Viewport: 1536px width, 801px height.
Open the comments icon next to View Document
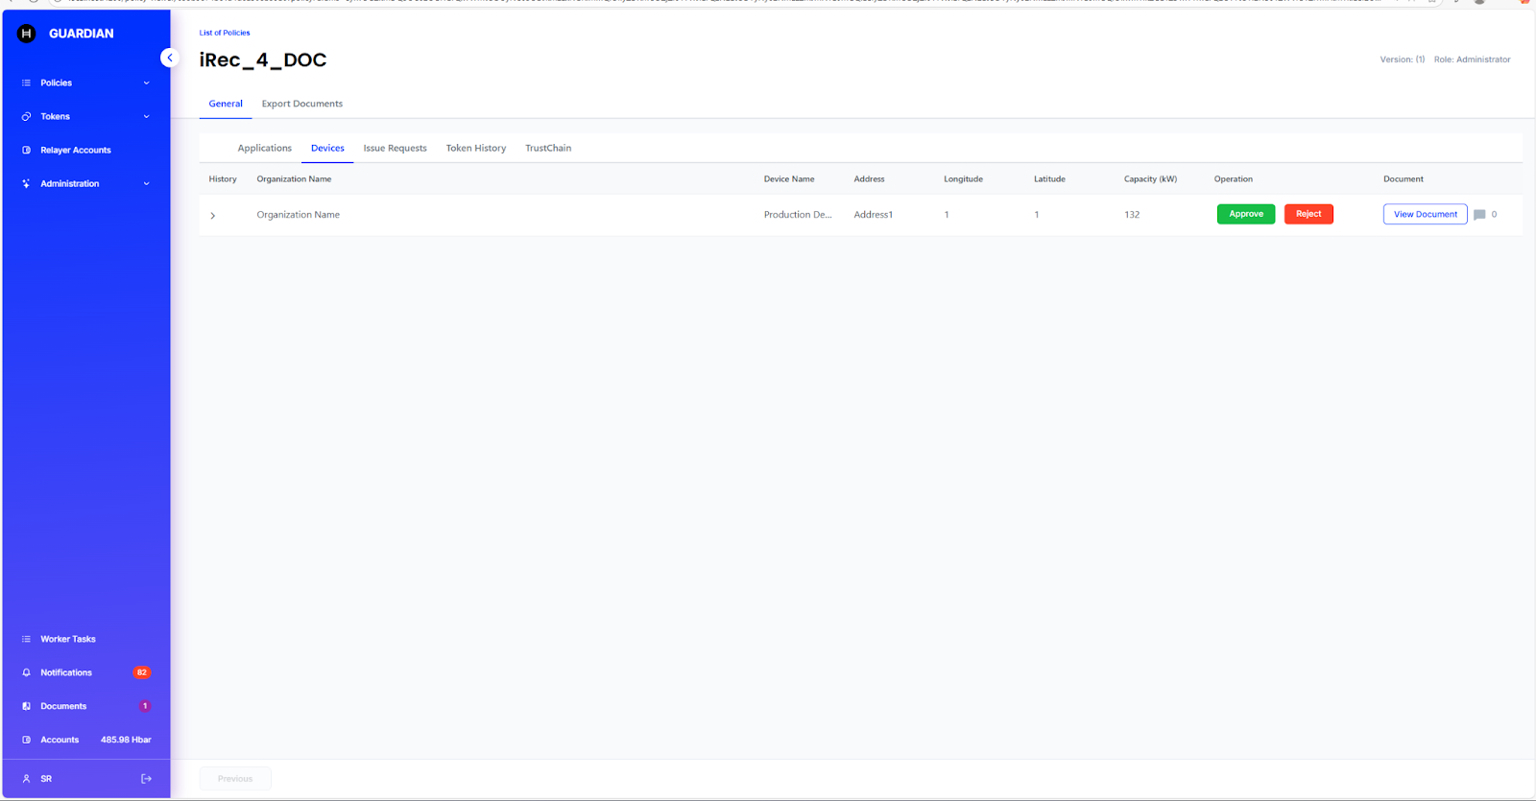(x=1479, y=215)
